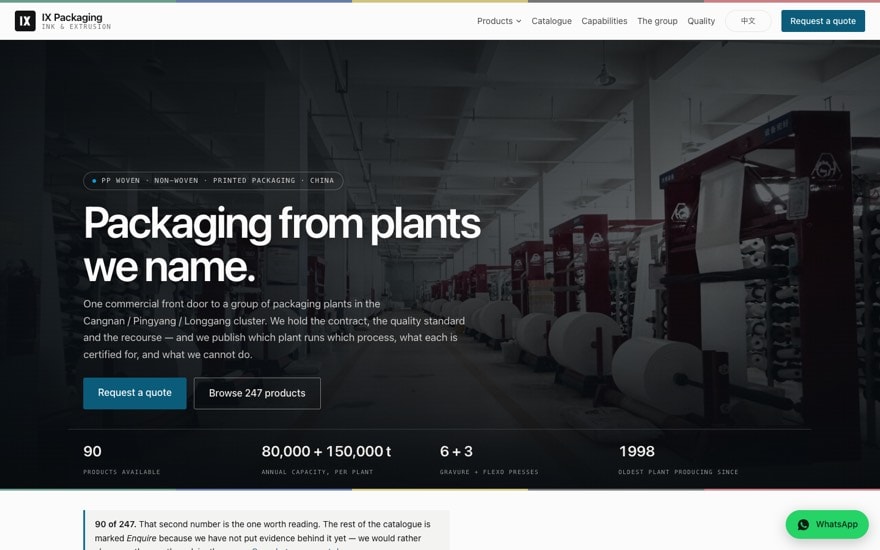The image size is (880, 550).
Task: Open The group nav link
Action: [x=657, y=21]
